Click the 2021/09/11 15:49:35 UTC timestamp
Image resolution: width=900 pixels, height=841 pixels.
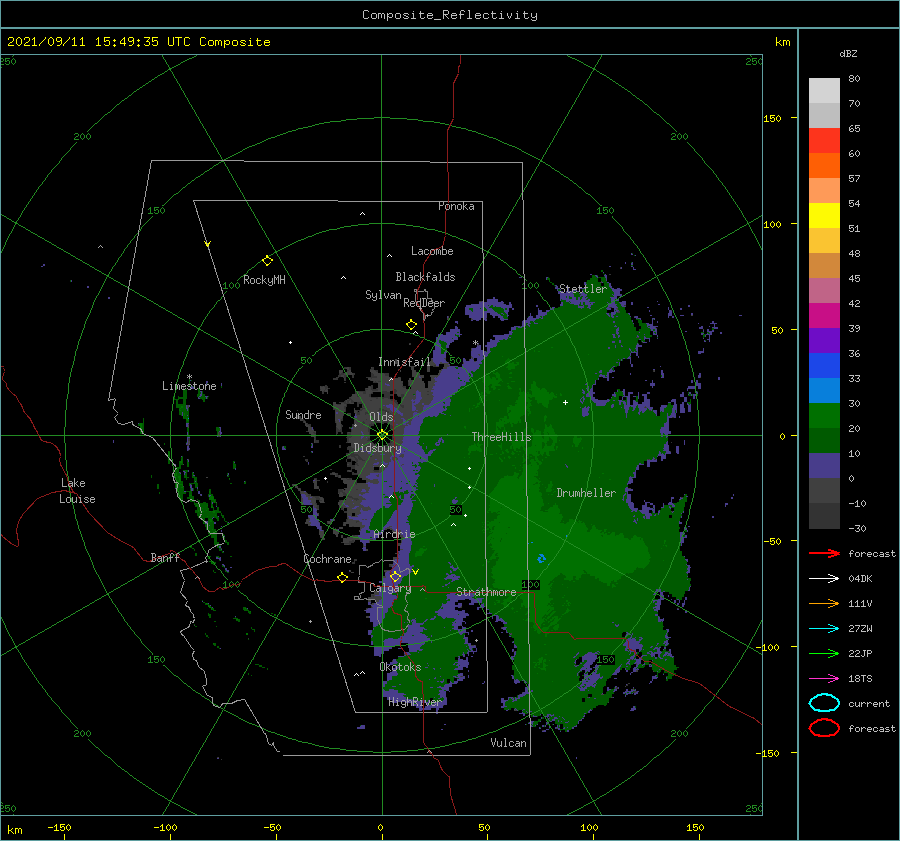pyautogui.click(x=98, y=42)
